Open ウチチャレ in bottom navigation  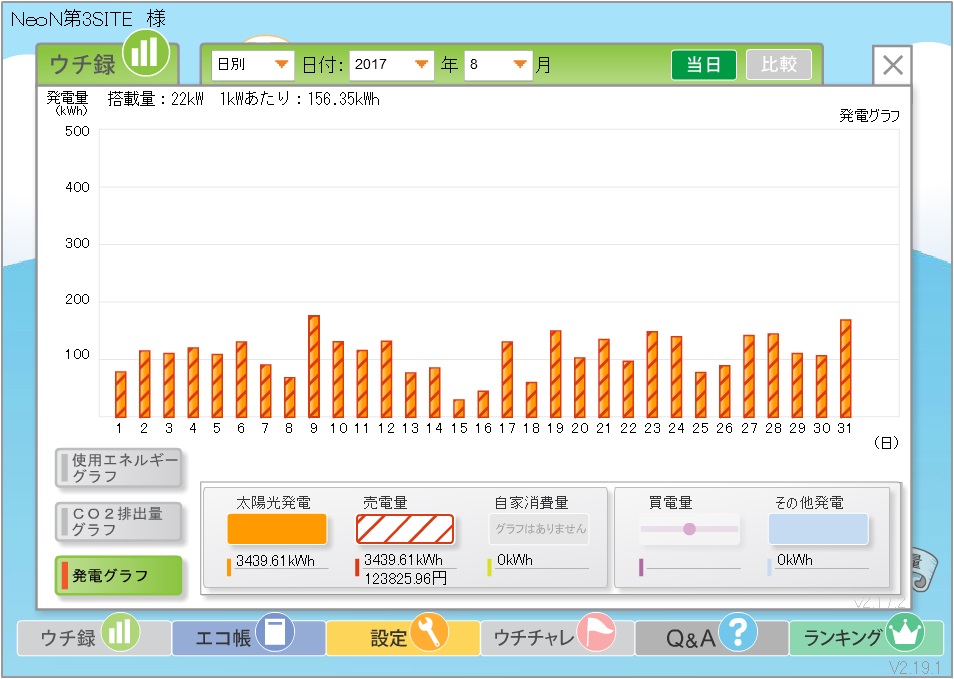(557, 637)
